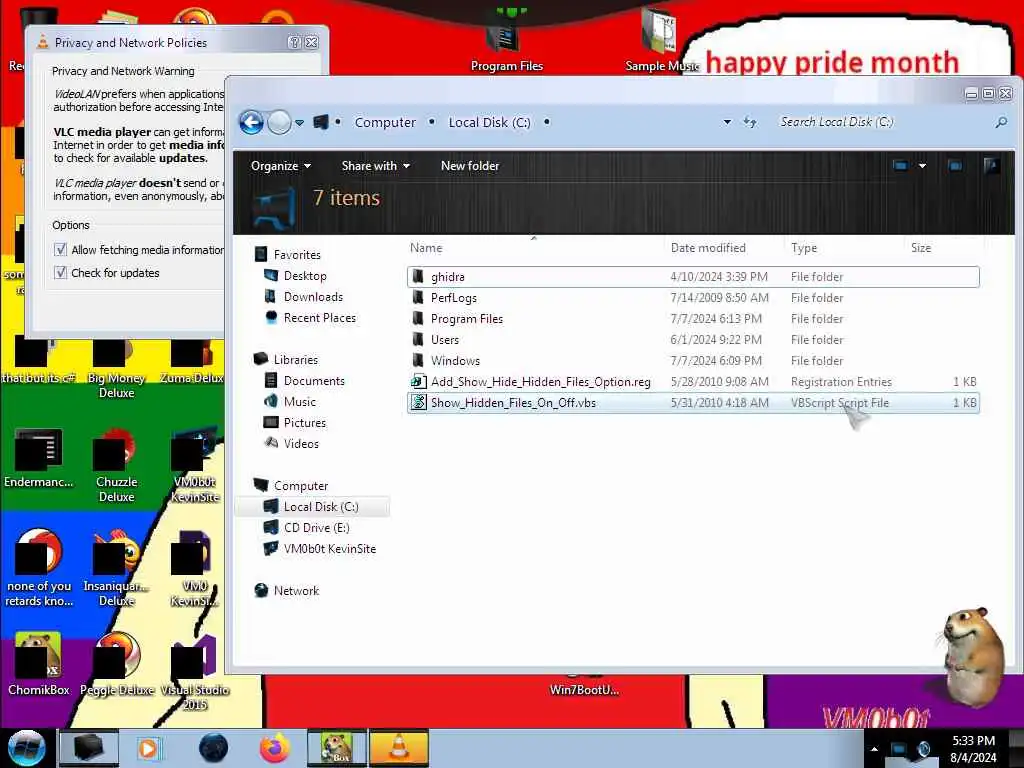
Task: Sort by Size column header
Action: click(x=921, y=248)
